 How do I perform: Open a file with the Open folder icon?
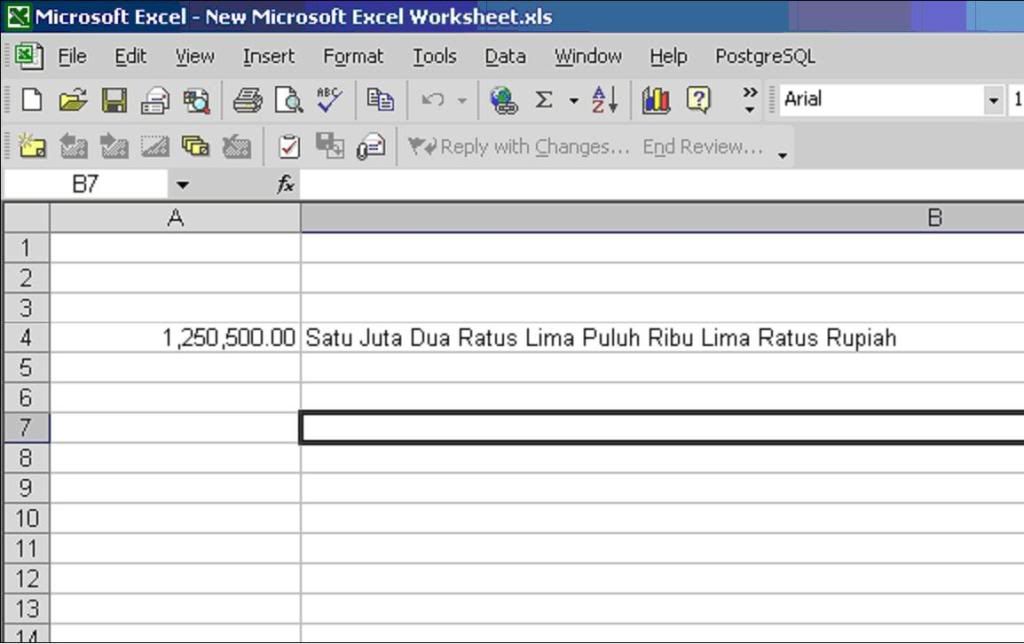[x=73, y=100]
